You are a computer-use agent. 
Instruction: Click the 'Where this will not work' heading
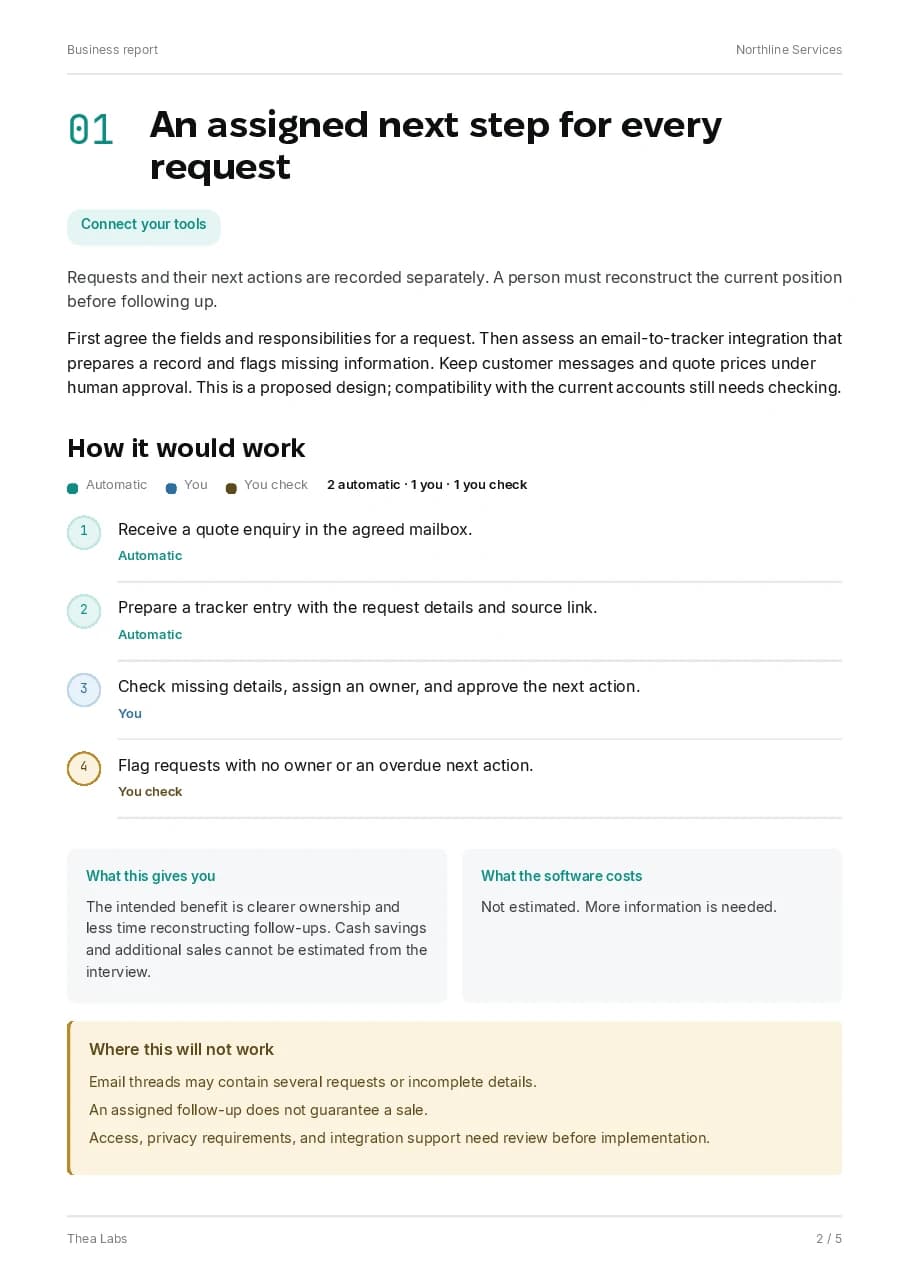coord(181,1049)
